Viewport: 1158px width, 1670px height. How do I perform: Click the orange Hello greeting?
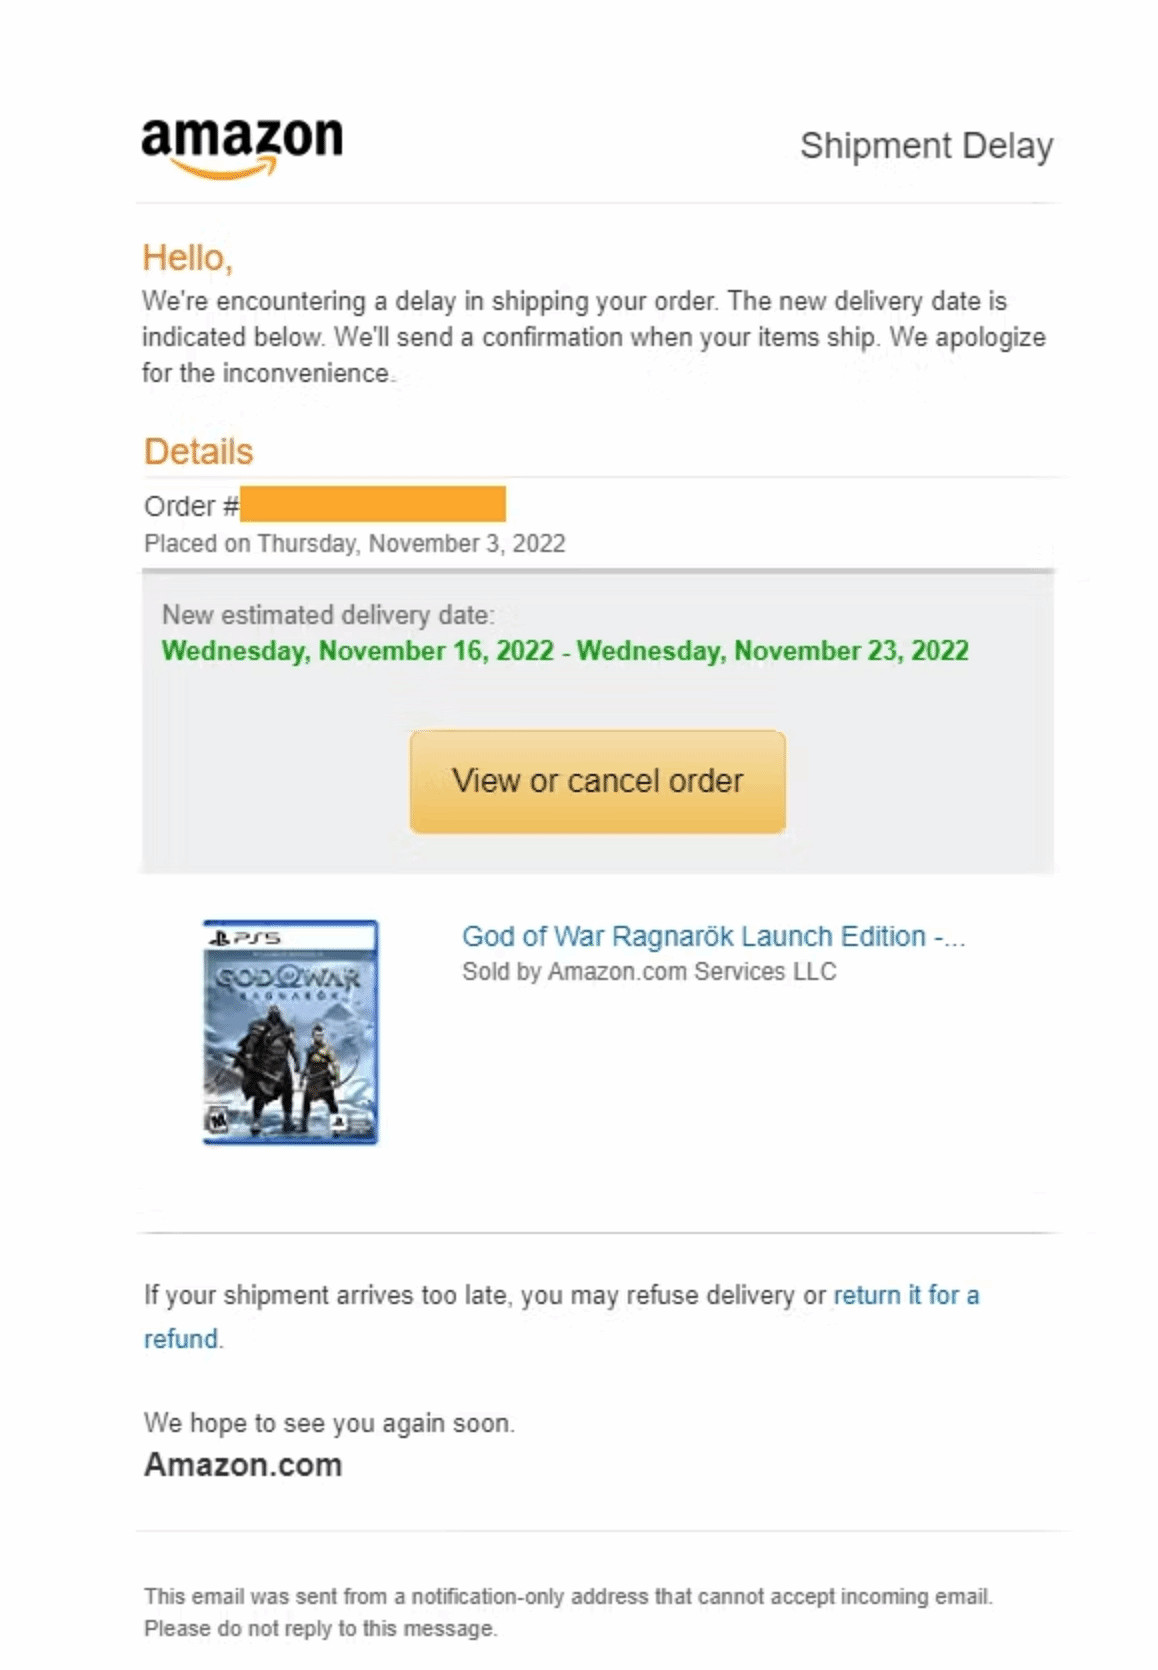coord(187,258)
